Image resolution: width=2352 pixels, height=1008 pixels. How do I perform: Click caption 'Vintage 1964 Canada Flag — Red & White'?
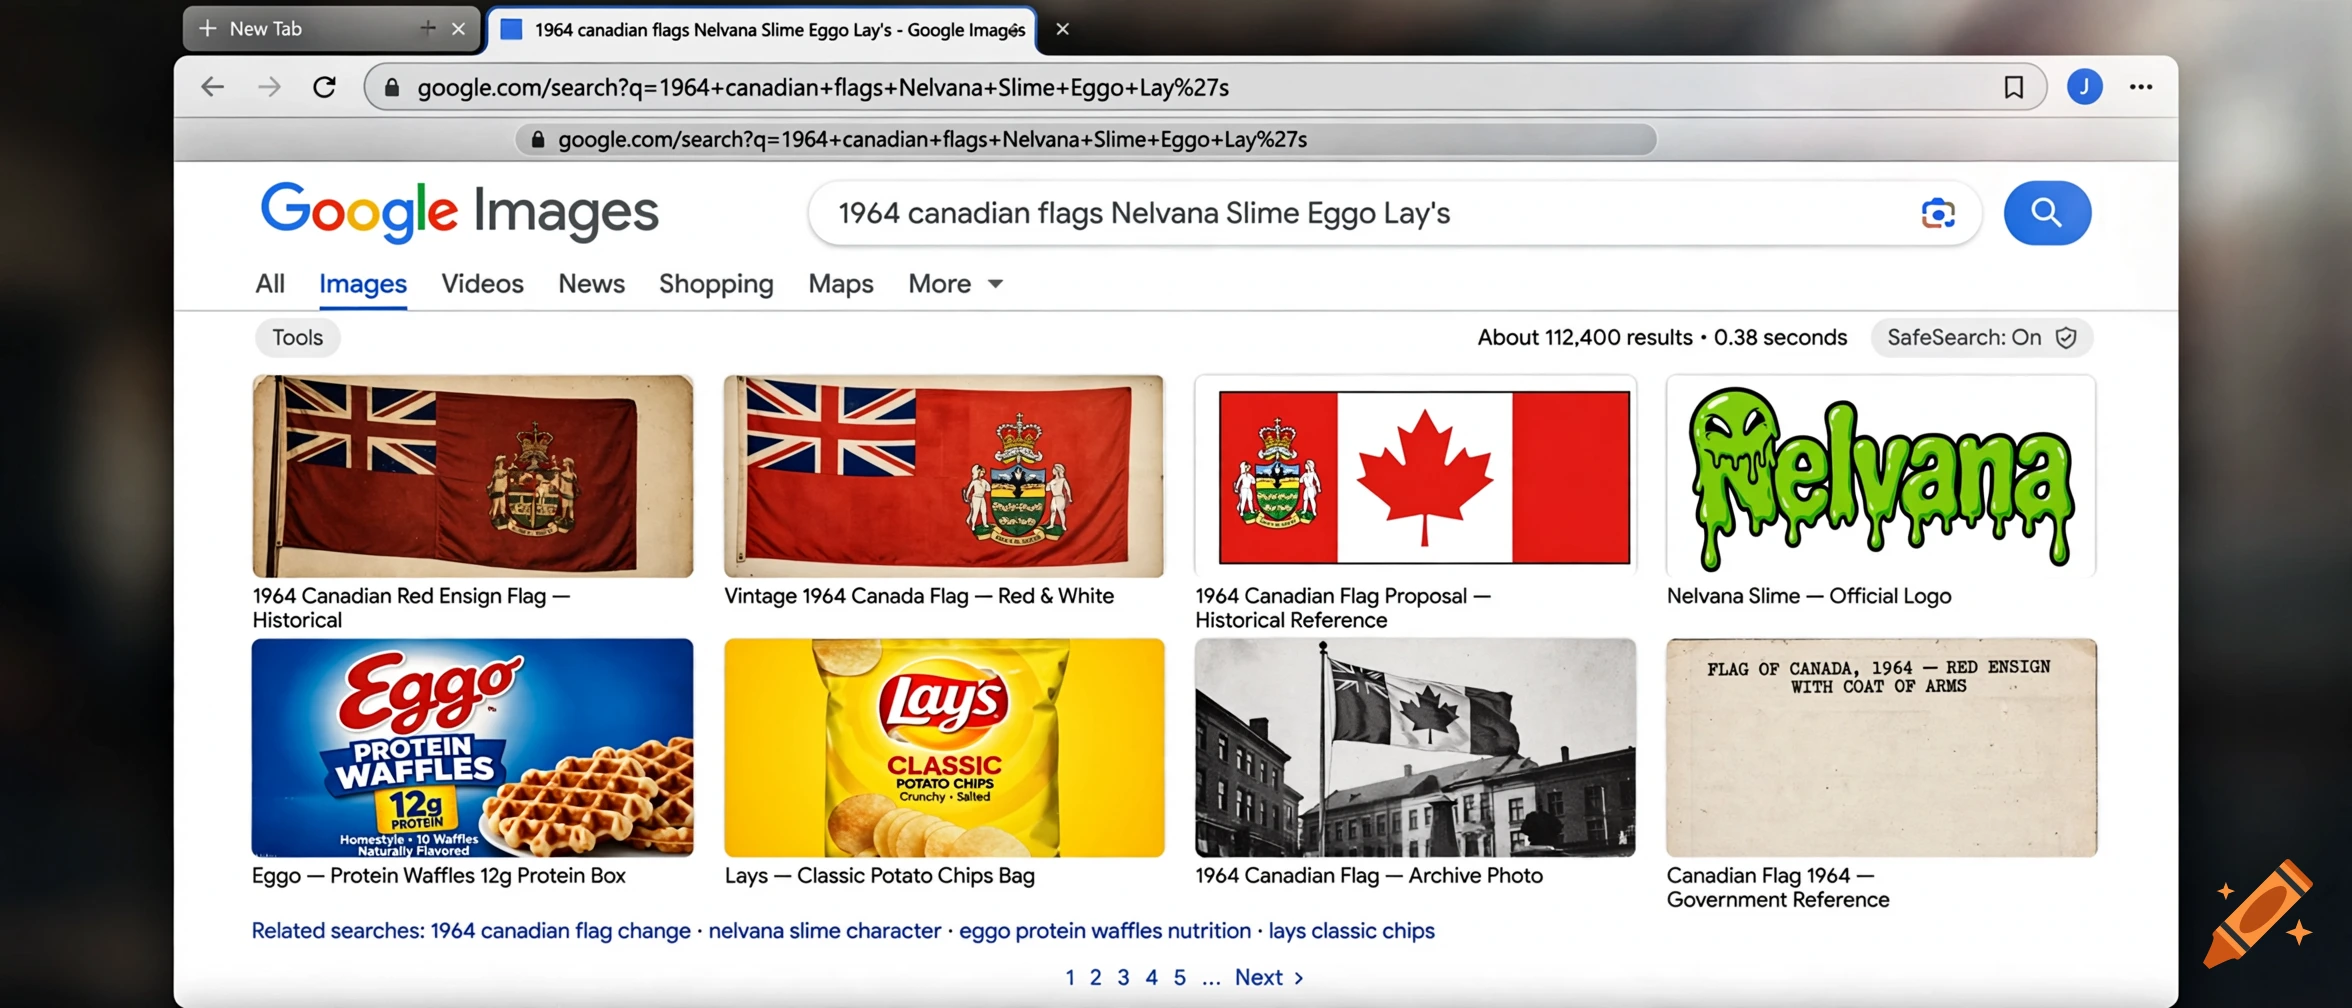tap(918, 596)
